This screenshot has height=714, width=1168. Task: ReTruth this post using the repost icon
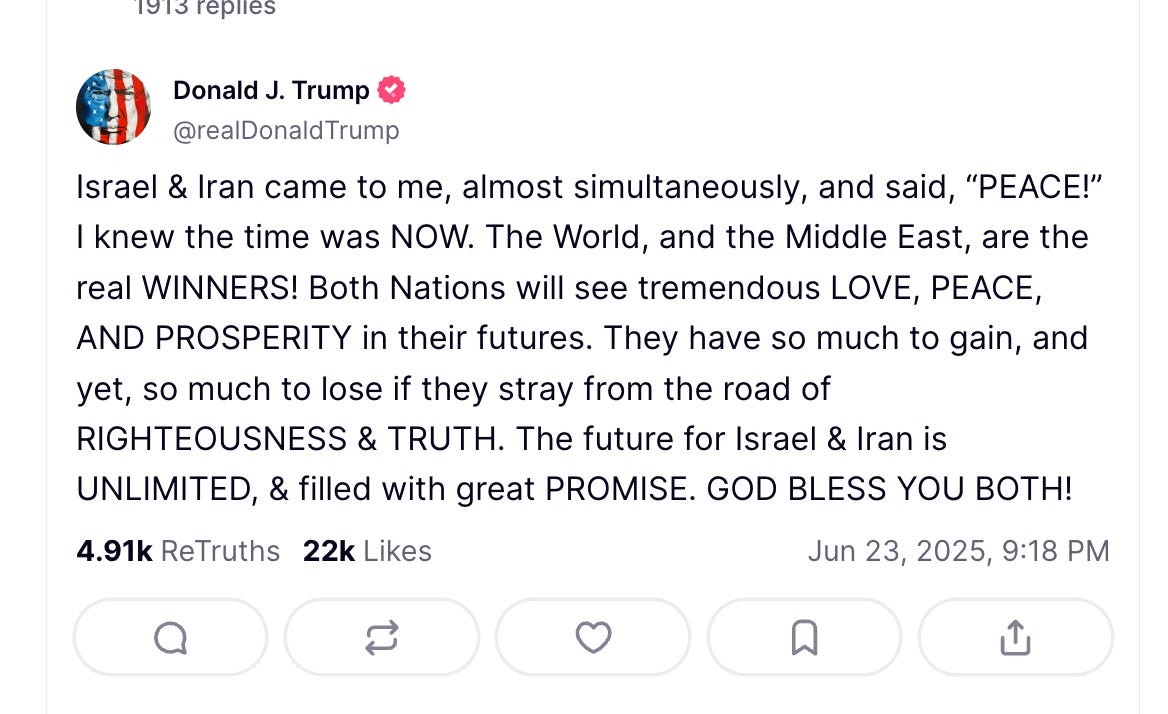pos(381,636)
